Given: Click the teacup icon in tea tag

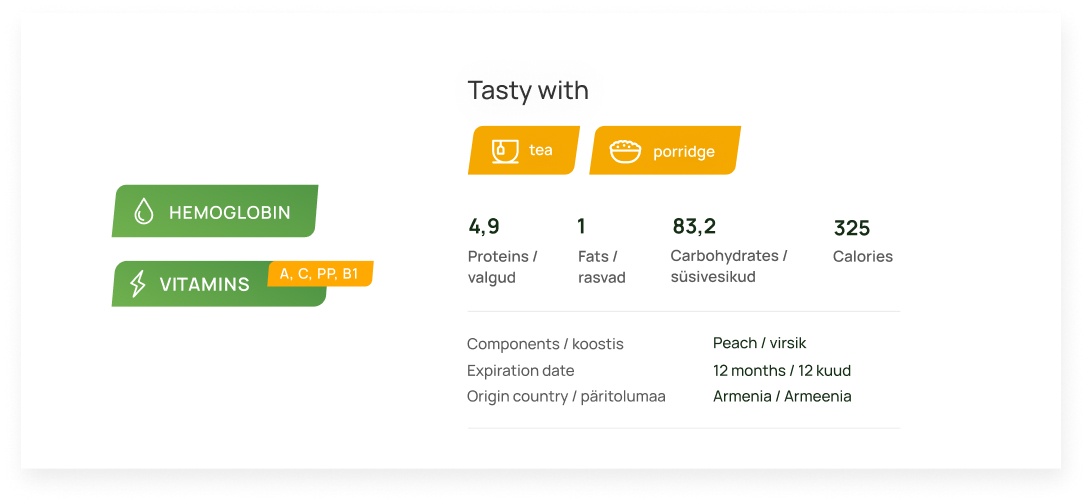Looking at the screenshot, I should (505, 151).
